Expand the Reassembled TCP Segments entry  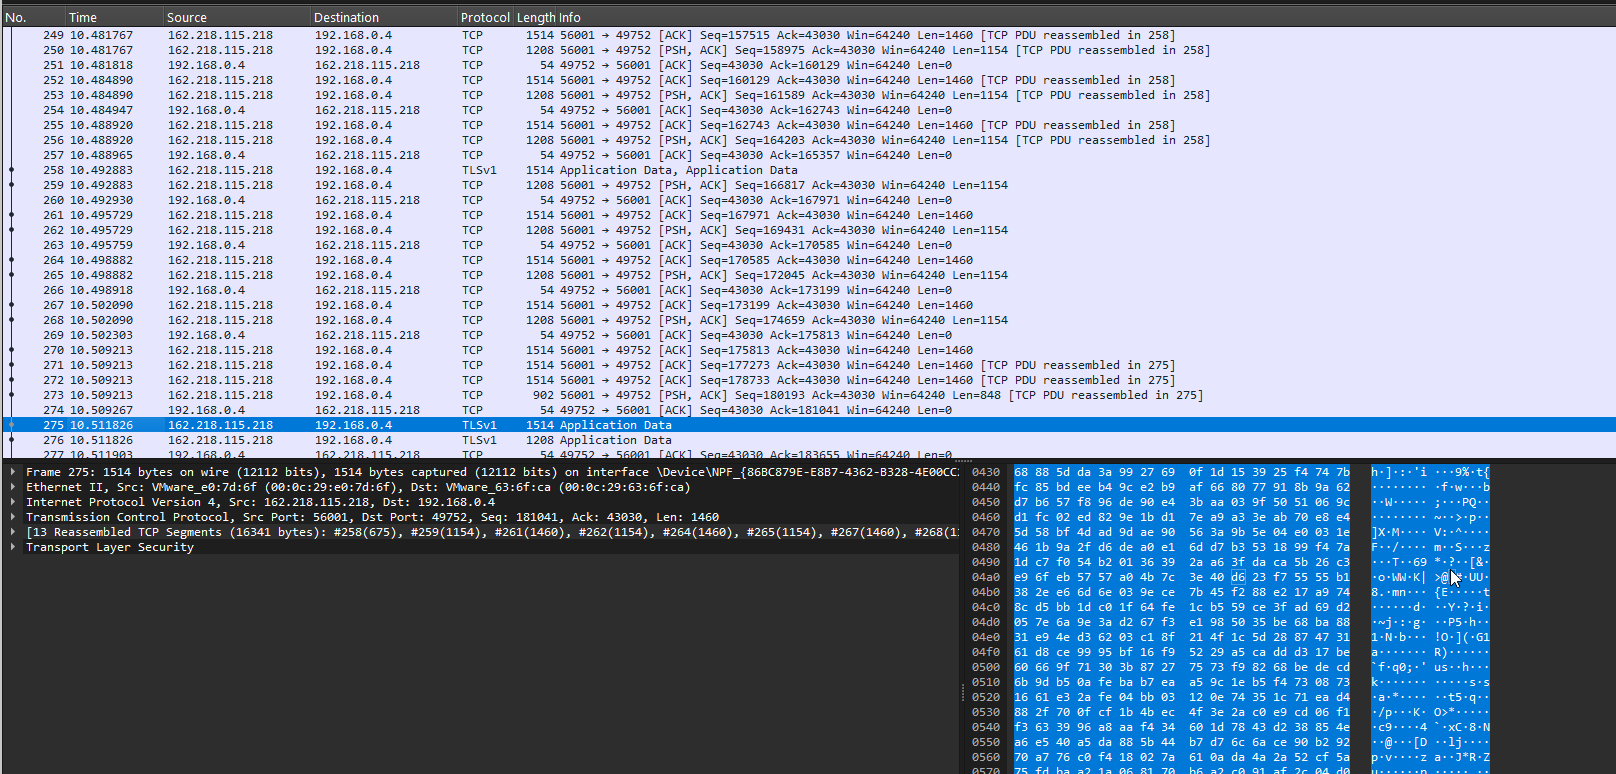pos(12,532)
